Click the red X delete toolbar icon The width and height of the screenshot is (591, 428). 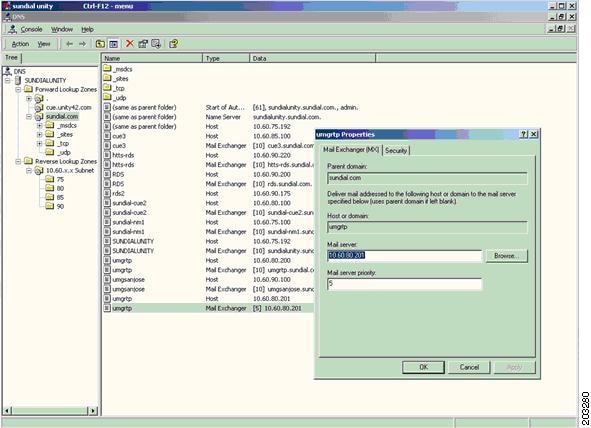[130, 44]
